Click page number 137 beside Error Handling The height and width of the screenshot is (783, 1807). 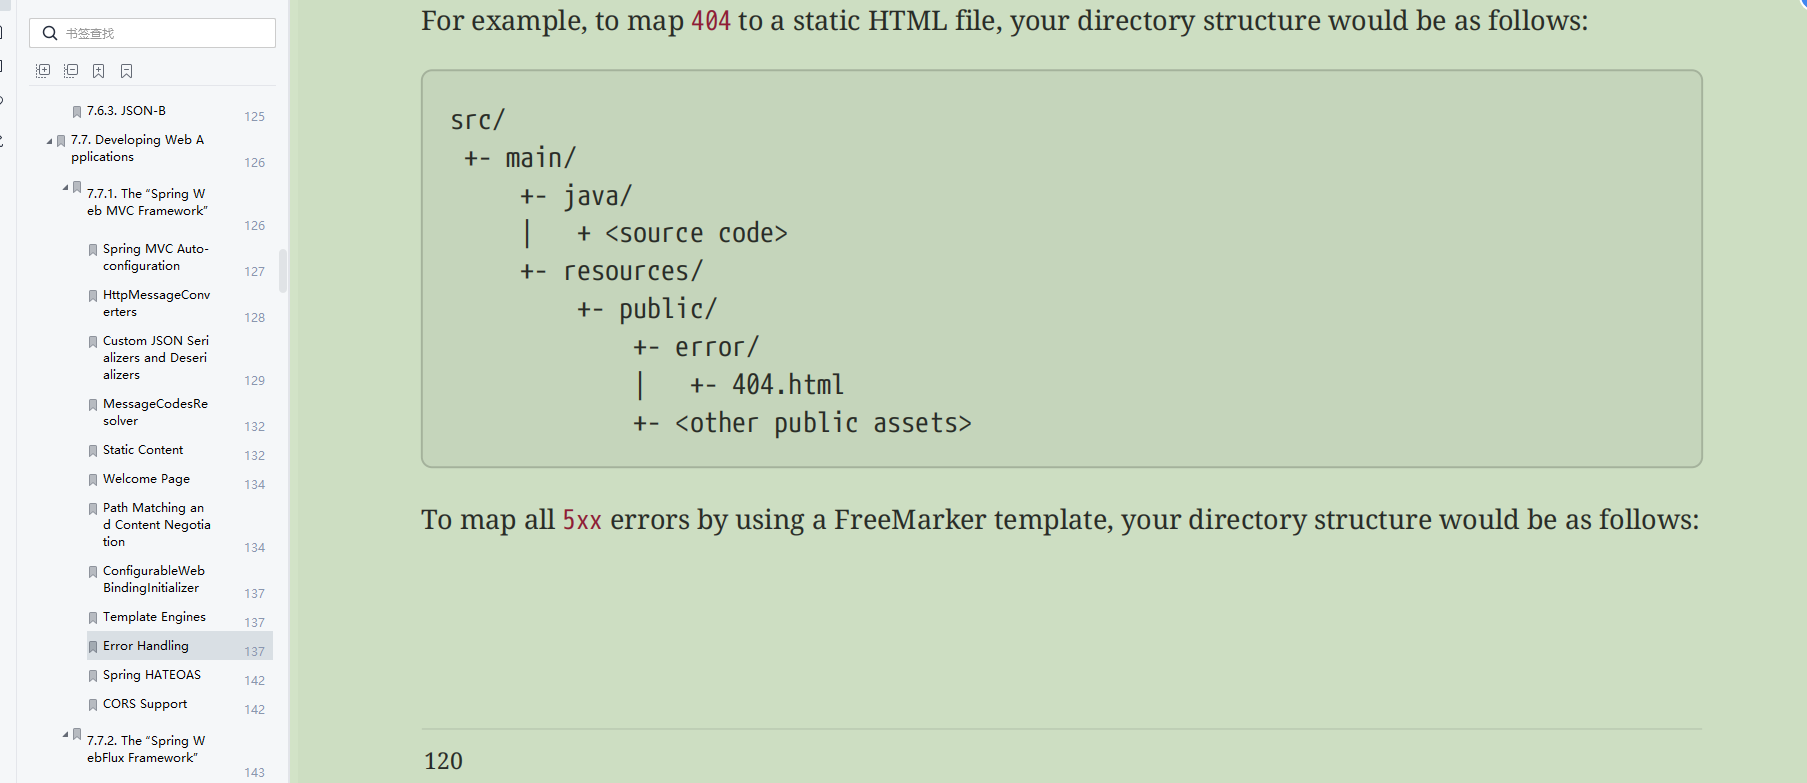point(255,652)
